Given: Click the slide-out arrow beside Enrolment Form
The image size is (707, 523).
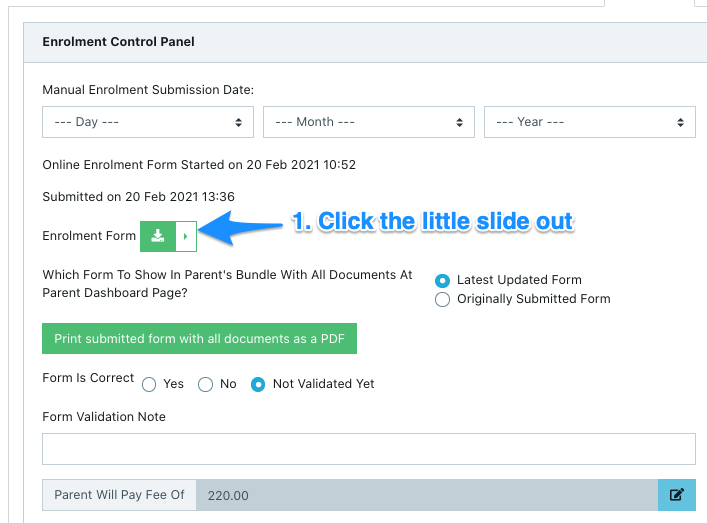Looking at the screenshot, I should click(x=185, y=236).
